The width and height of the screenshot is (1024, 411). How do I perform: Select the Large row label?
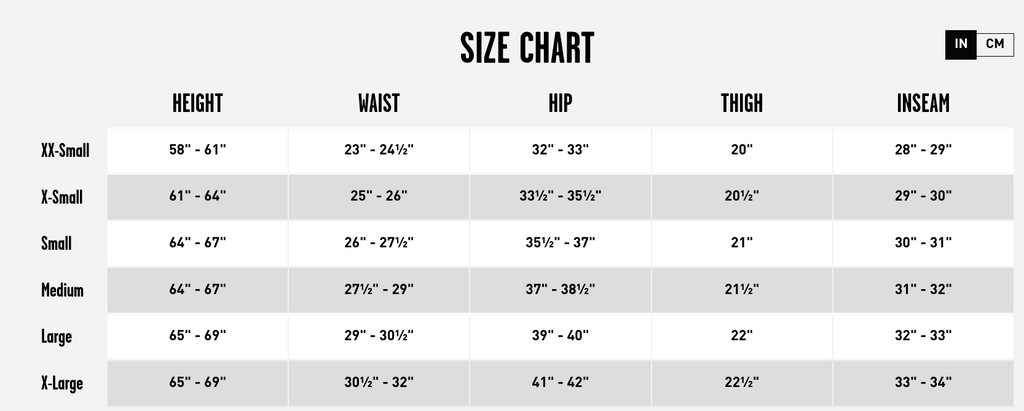tap(56, 336)
